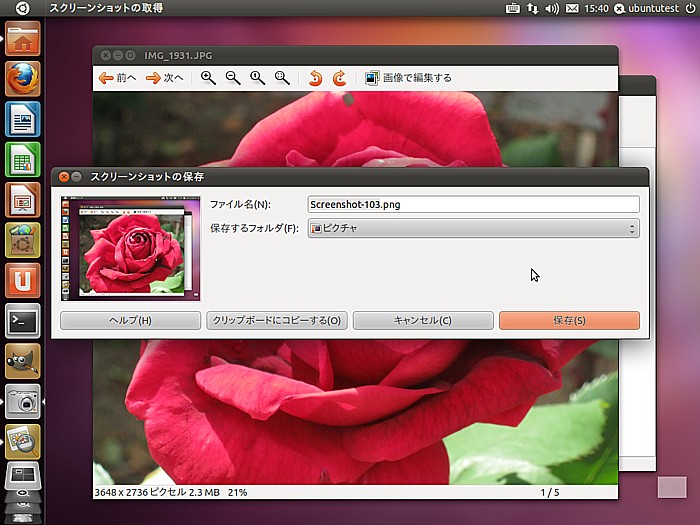The width and height of the screenshot is (700, 525).
Task: Click the ヘルプ(H) button
Action: 130,321
